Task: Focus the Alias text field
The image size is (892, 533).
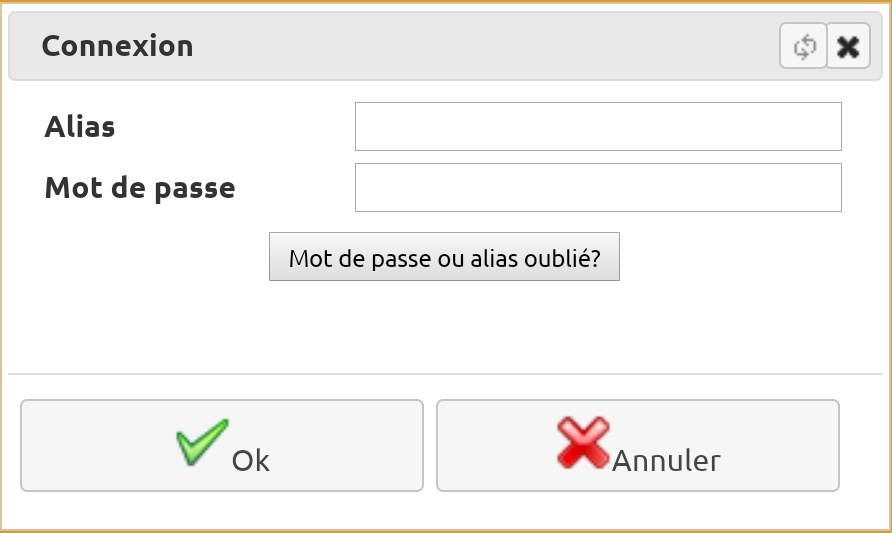Action: (x=598, y=126)
